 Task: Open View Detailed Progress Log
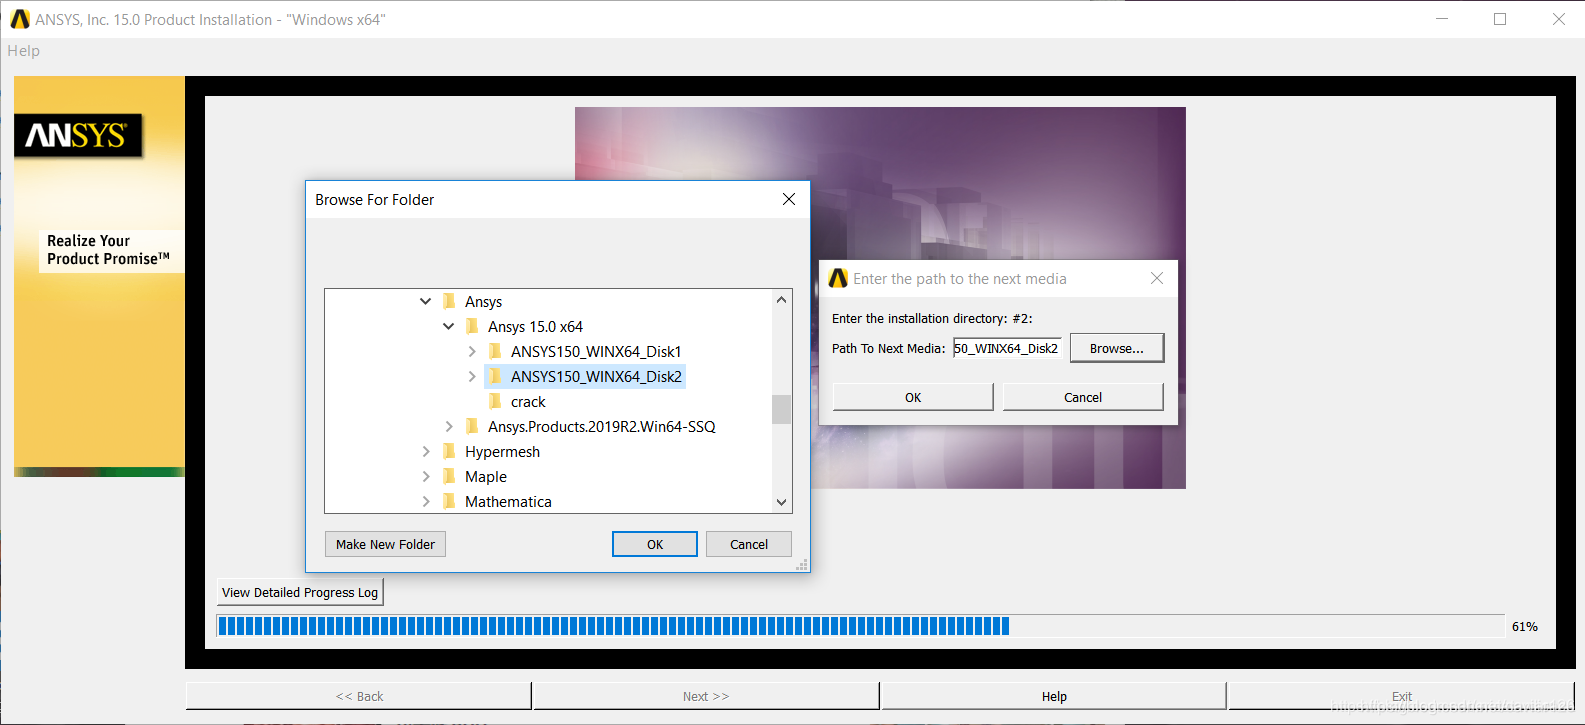pyautogui.click(x=300, y=592)
